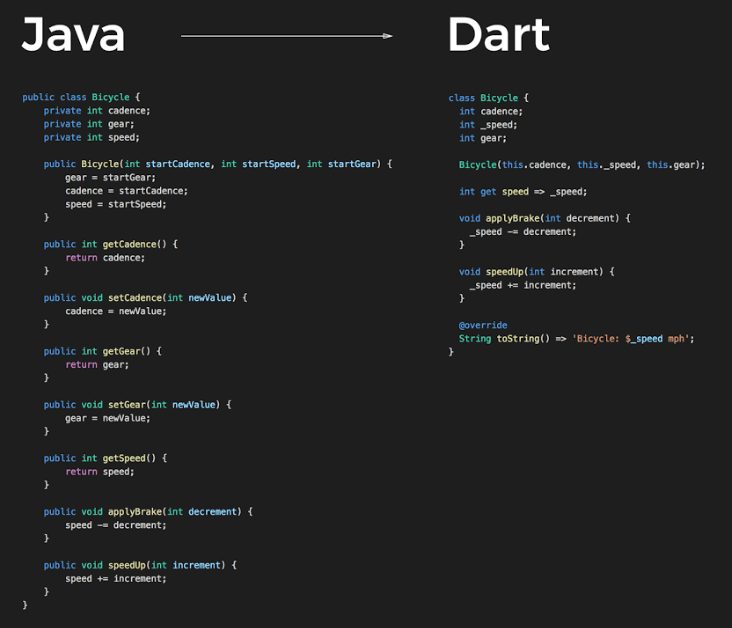Select the "public void setCadence(int newValue) {" line
This screenshot has height=628, width=732.
click(x=145, y=298)
